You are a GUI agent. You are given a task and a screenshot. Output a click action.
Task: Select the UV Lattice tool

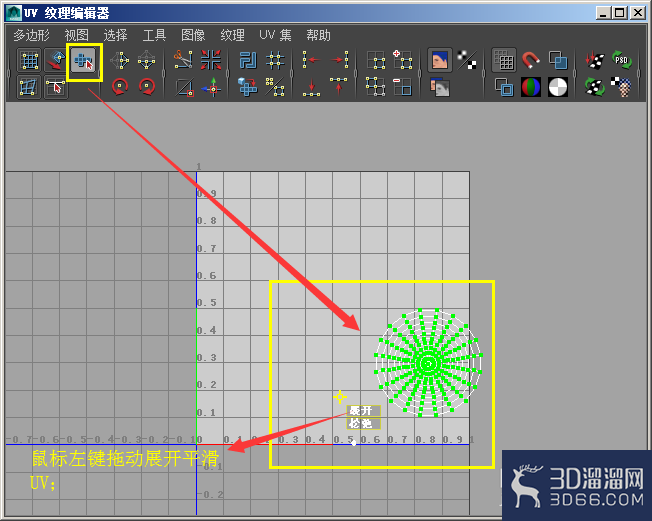click(29, 61)
